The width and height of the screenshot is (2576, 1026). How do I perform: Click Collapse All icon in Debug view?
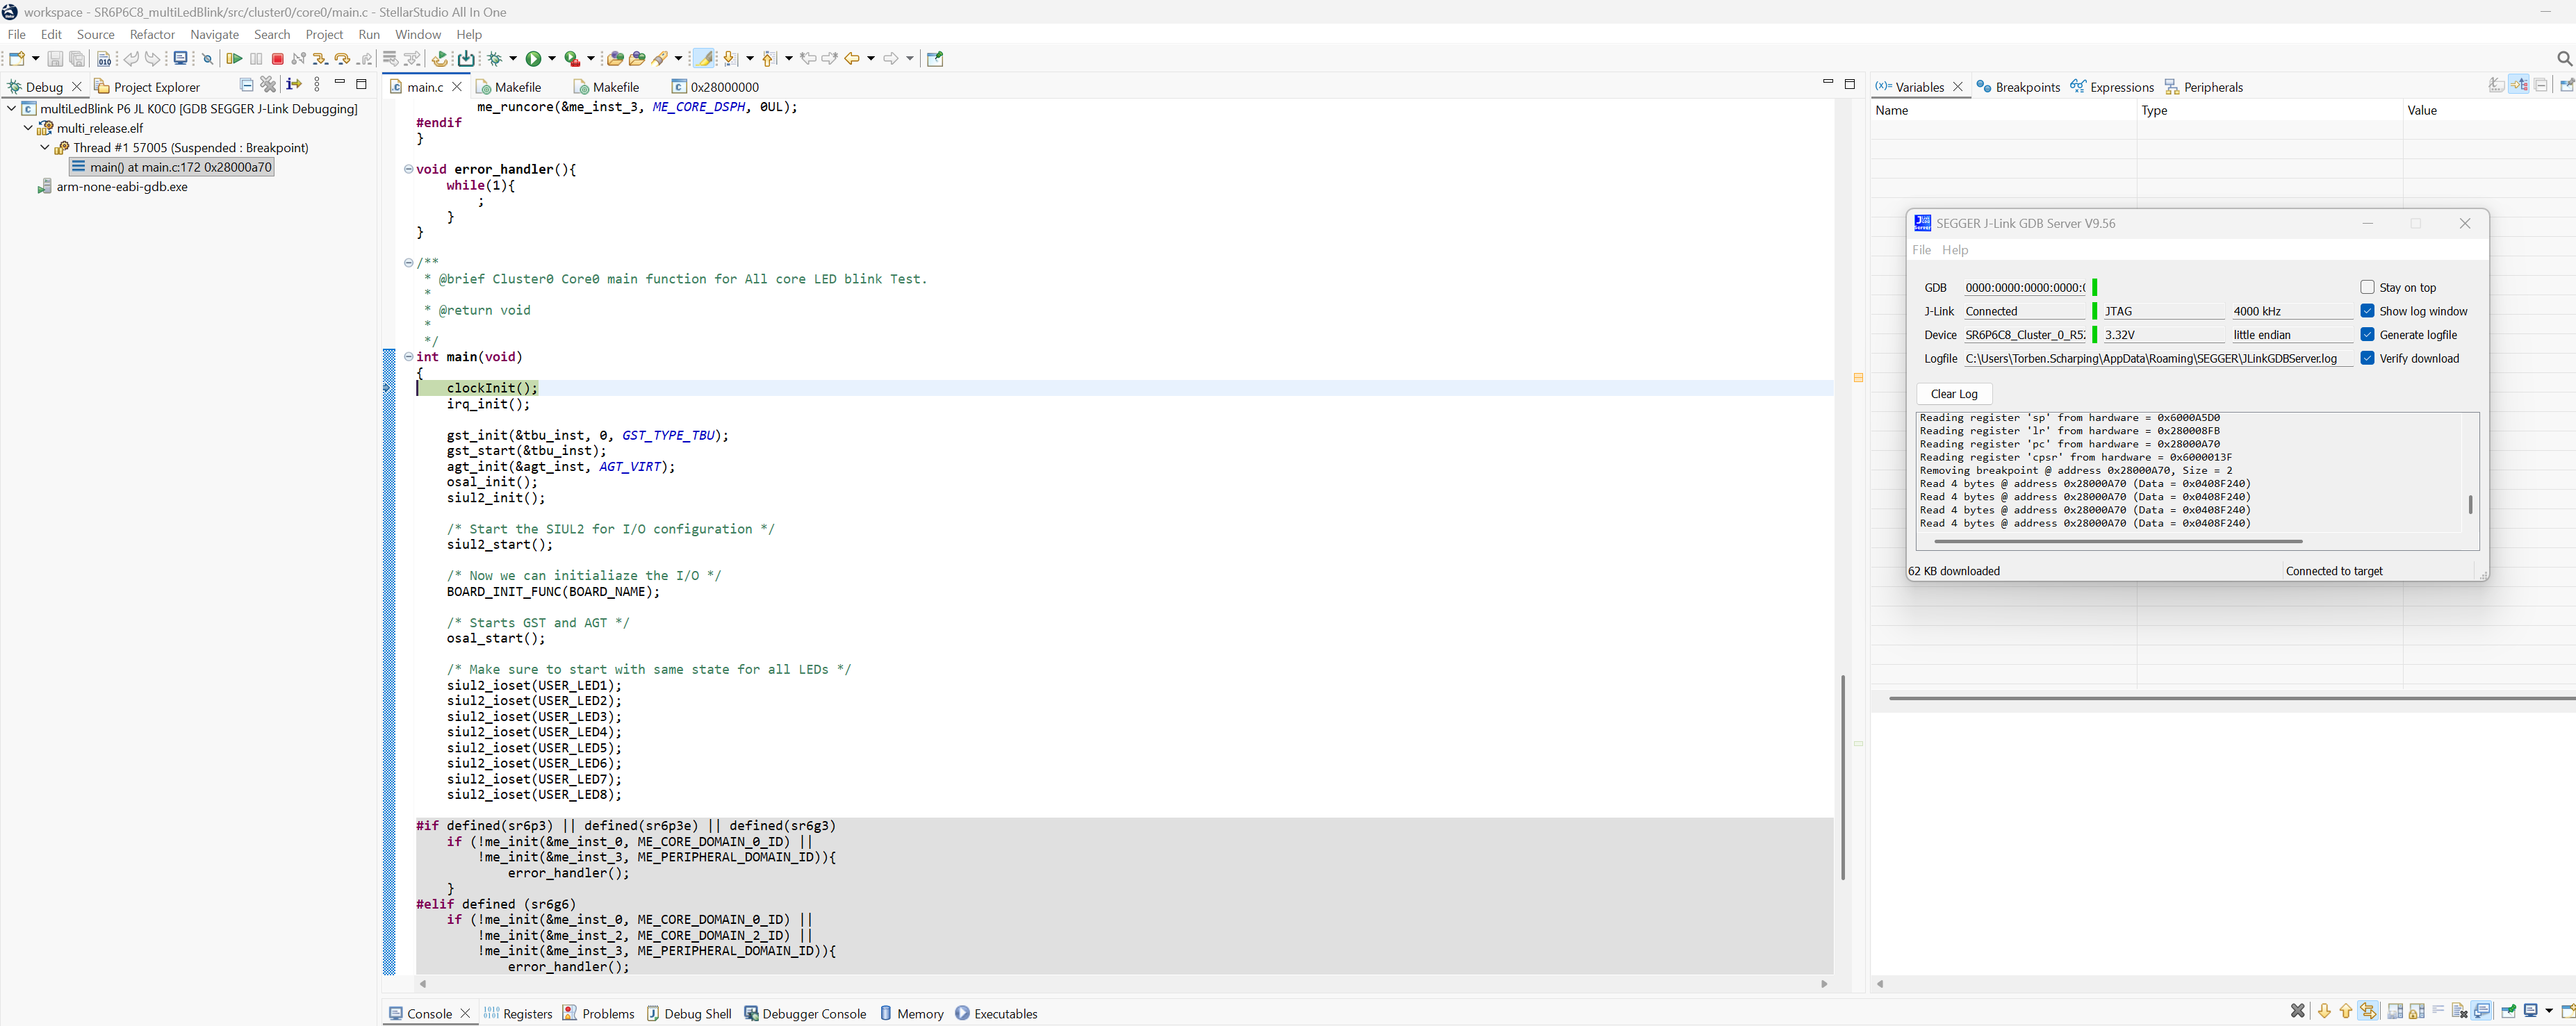pyautogui.click(x=246, y=85)
